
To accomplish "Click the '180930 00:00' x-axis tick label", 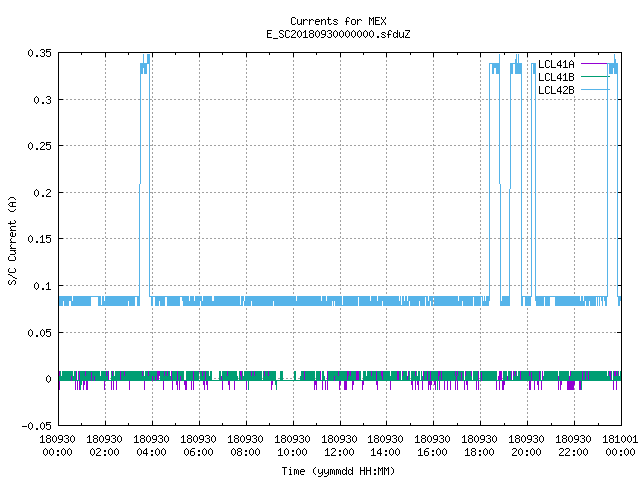I will 58,445.
